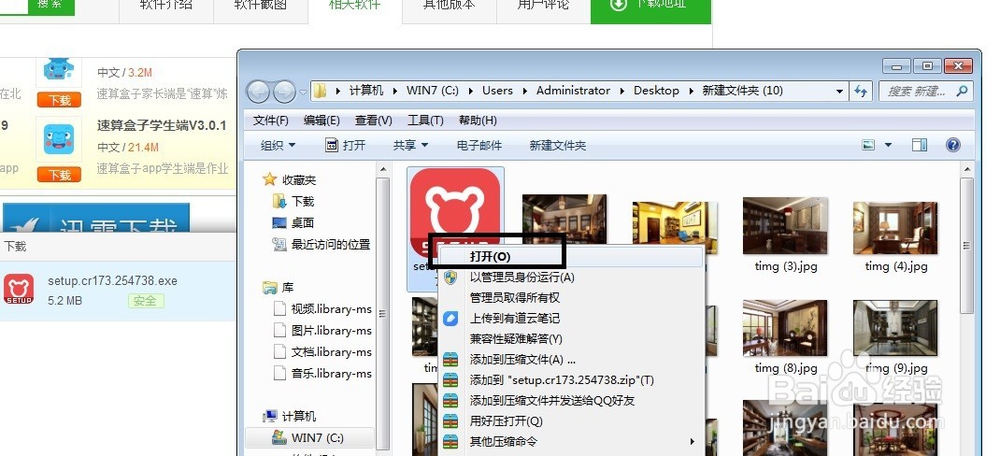Click the 计算机 computer icon in sidebar
1000x456 pixels.
click(x=270, y=416)
